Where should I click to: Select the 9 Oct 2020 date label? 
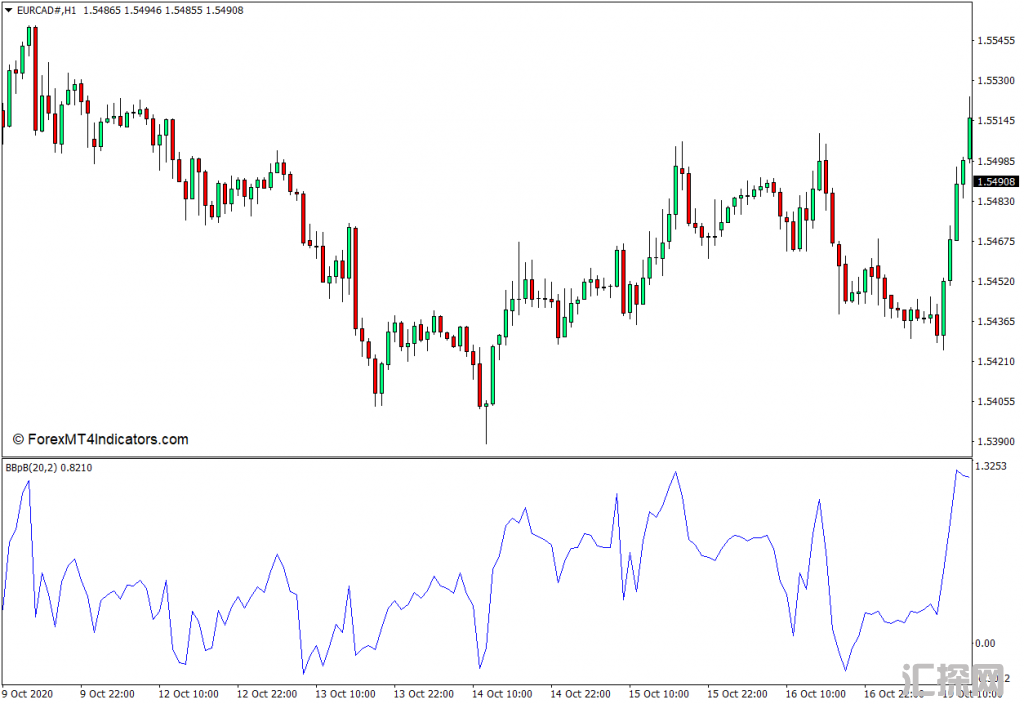27,693
